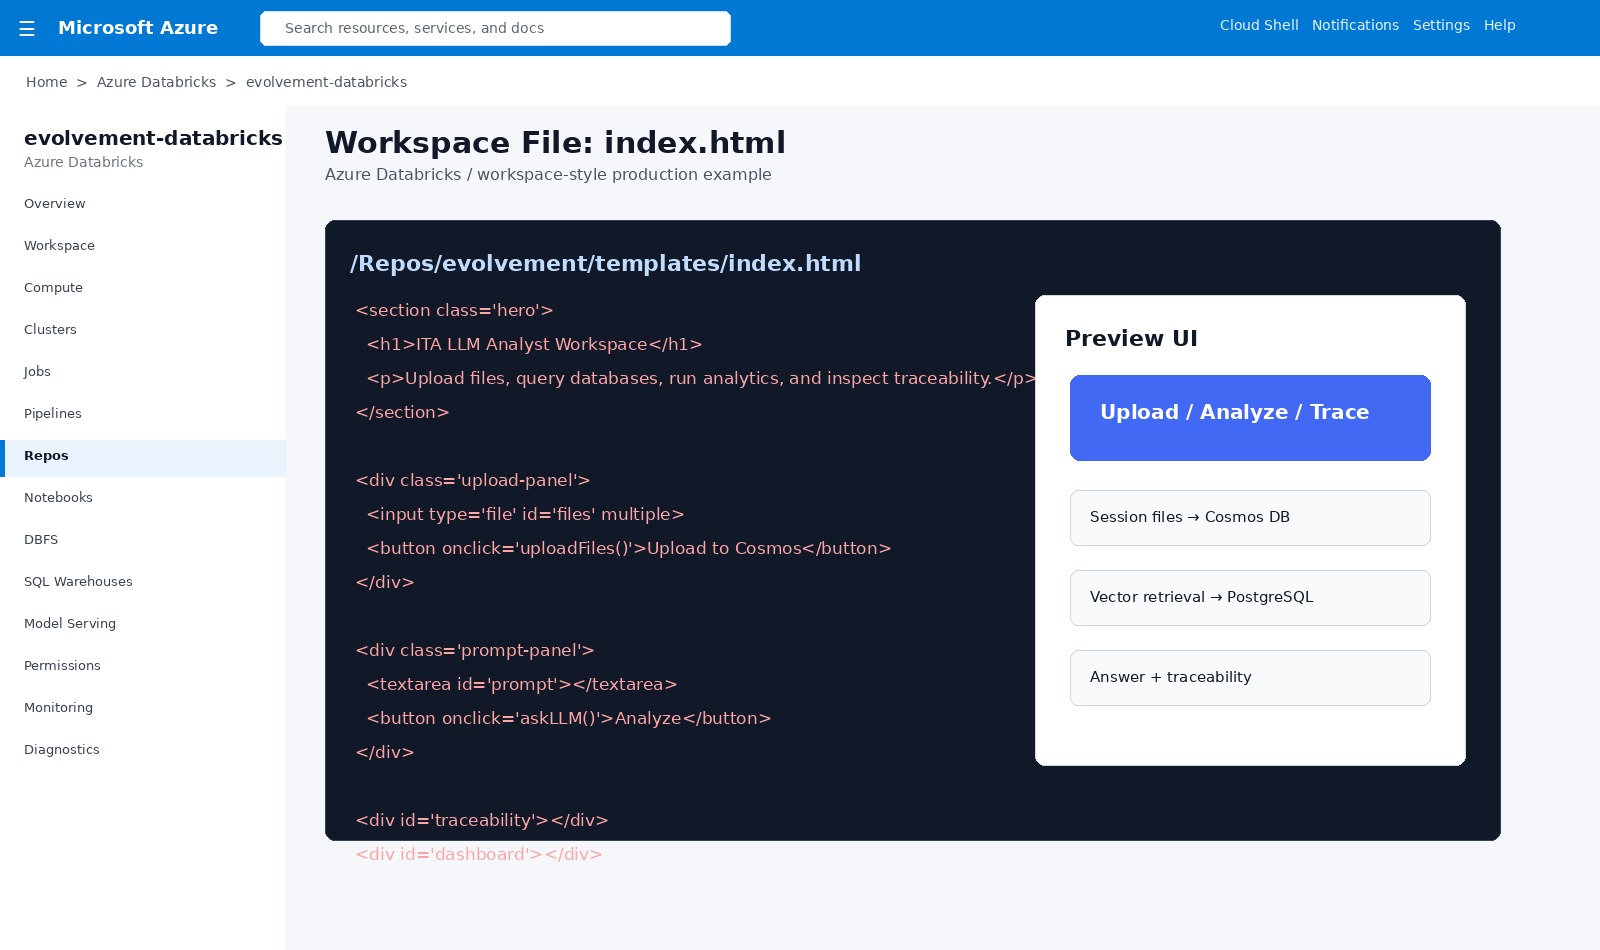The image size is (1600, 950).
Task: Select Repos sidebar item
Action: click(x=143, y=458)
